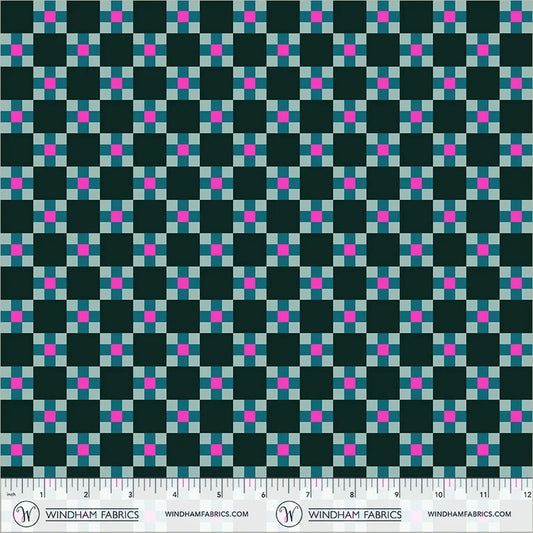Click the number 9 on the ruler
533x533 pixels.
coord(396,495)
